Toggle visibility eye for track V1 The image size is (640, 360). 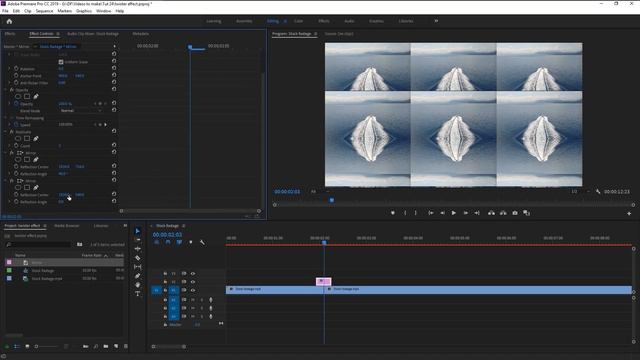(193, 290)
